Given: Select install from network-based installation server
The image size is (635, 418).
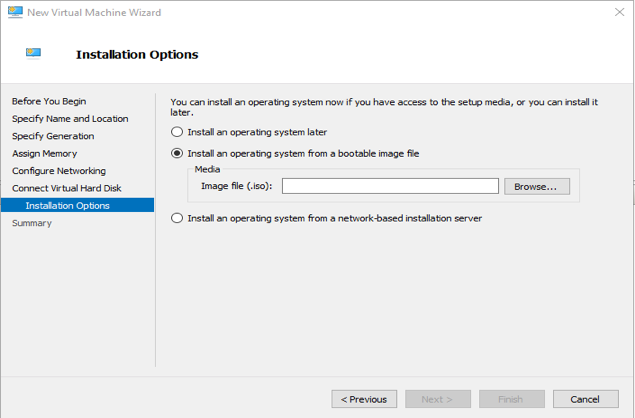Looking at the screenshot, I should 177,218.
